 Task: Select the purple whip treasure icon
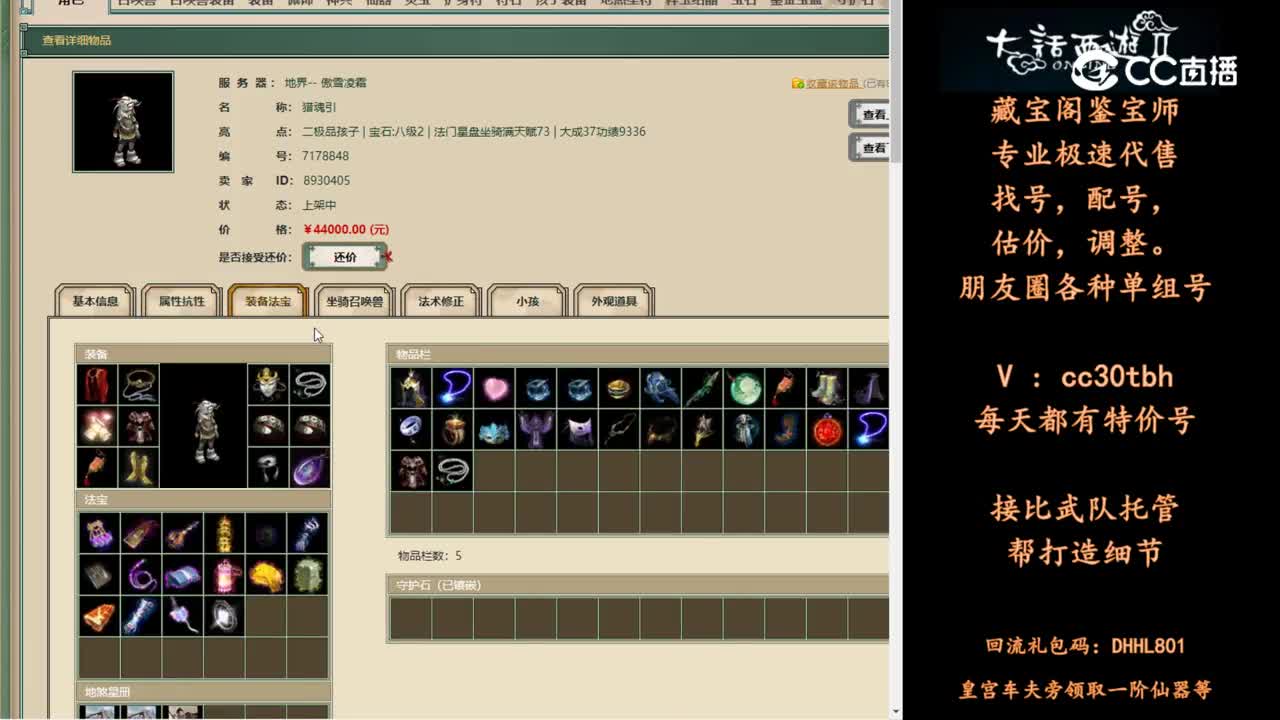point(140,575)
